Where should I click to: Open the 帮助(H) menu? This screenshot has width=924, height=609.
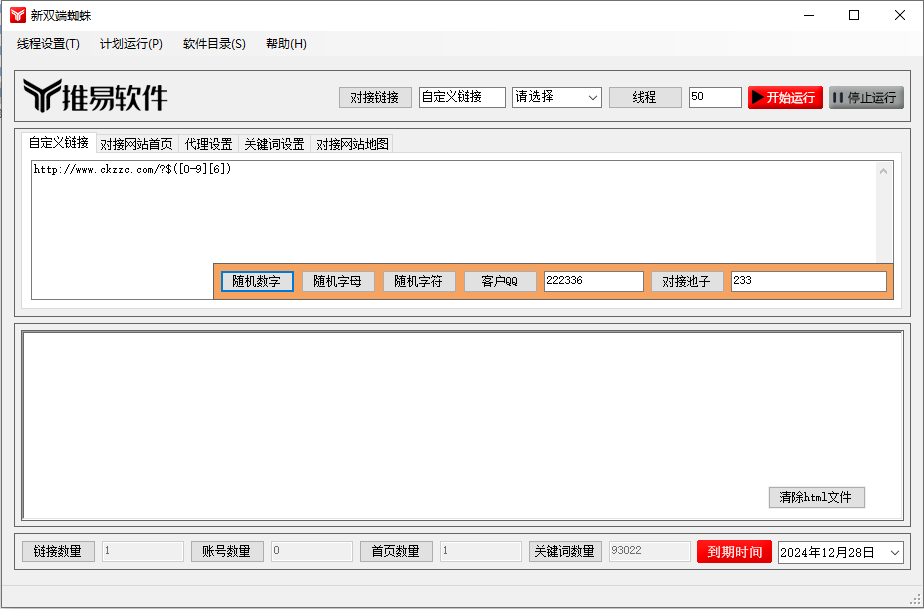point(286,44)
